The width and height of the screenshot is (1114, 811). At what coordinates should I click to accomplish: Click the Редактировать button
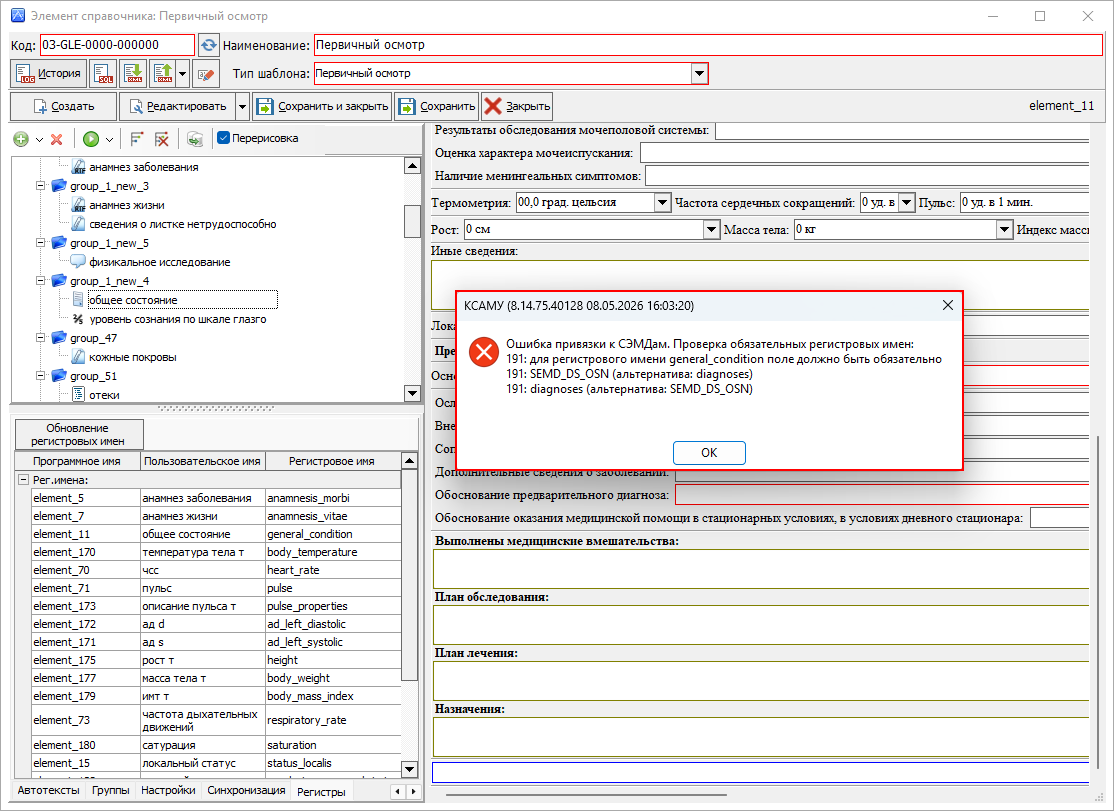(177, 107)
